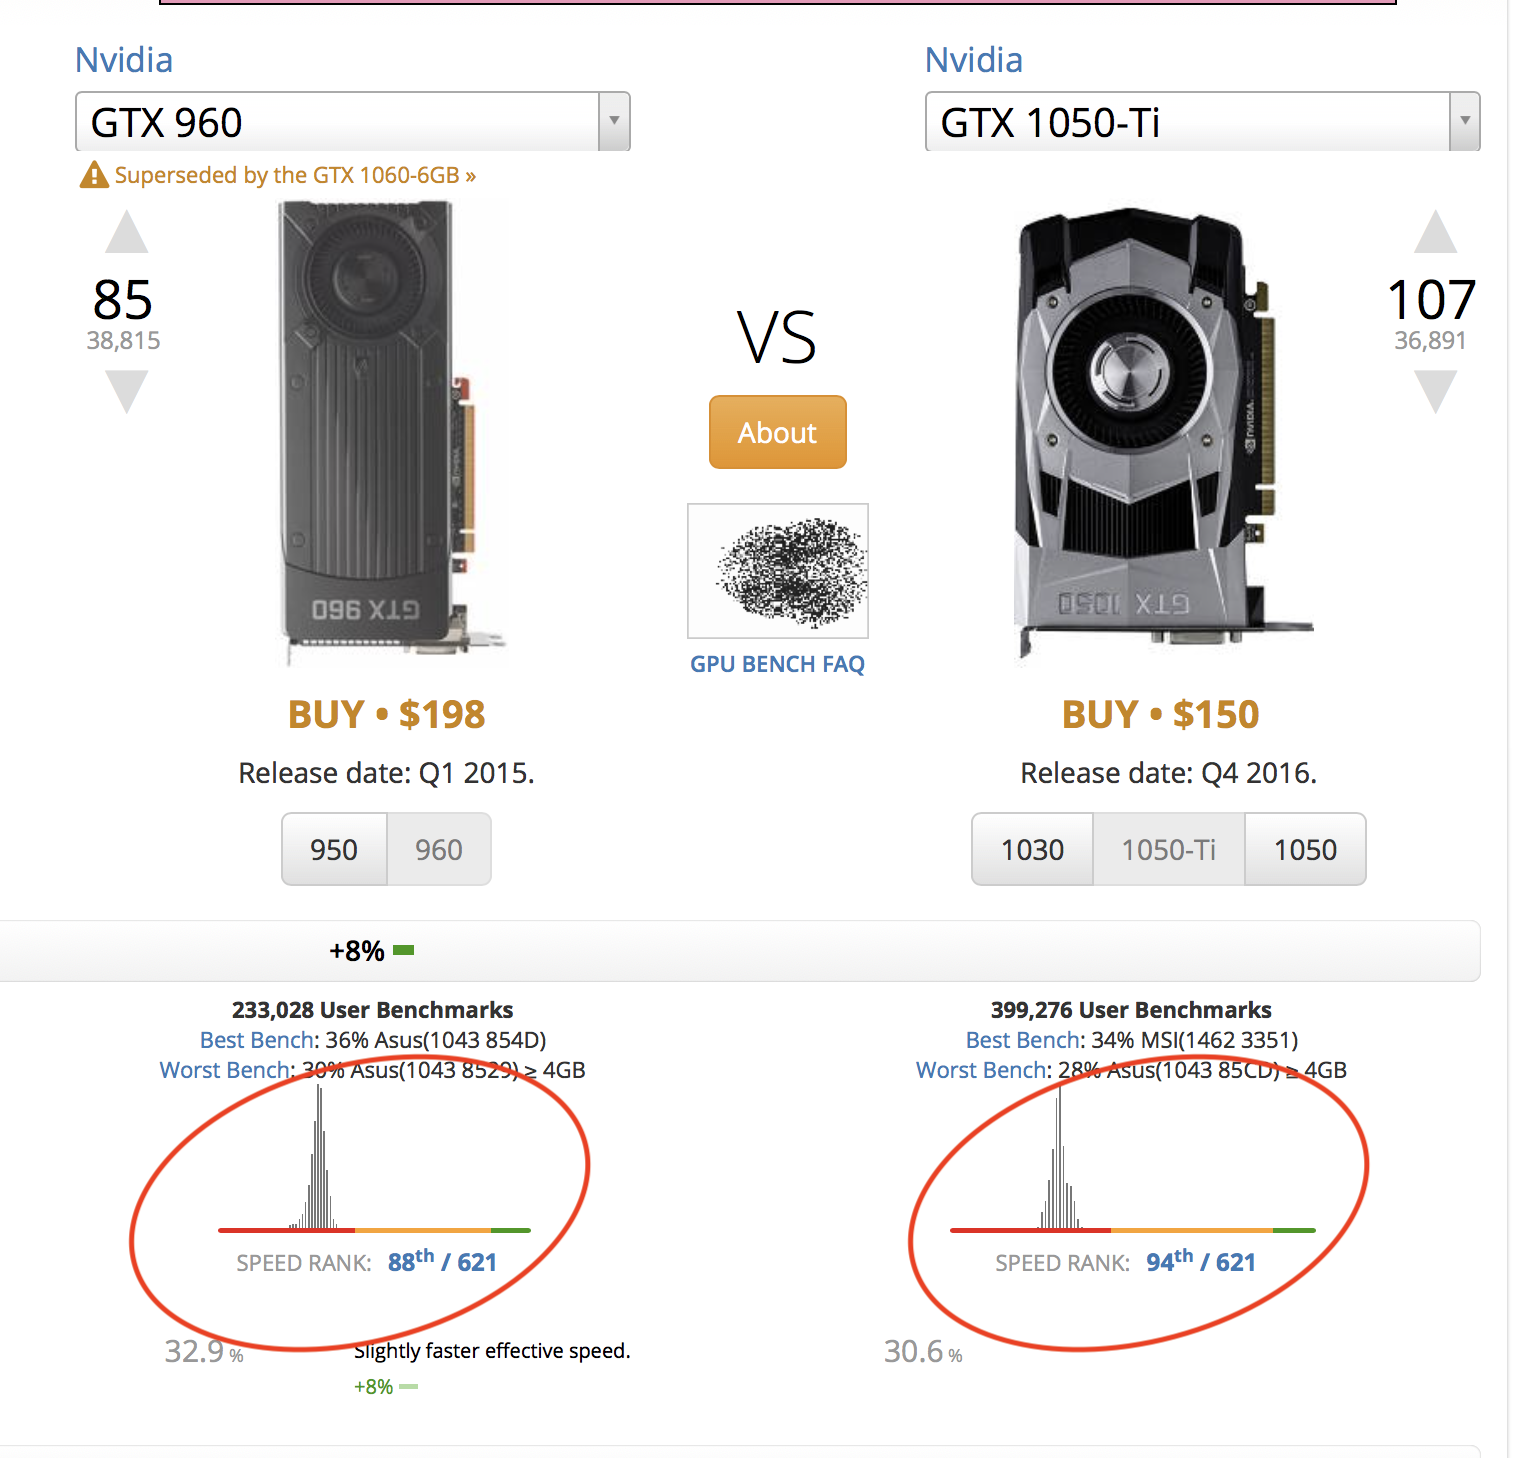
Task: Select the 1030 model button
Action: pyautogui.click(x=1032, y=849)
